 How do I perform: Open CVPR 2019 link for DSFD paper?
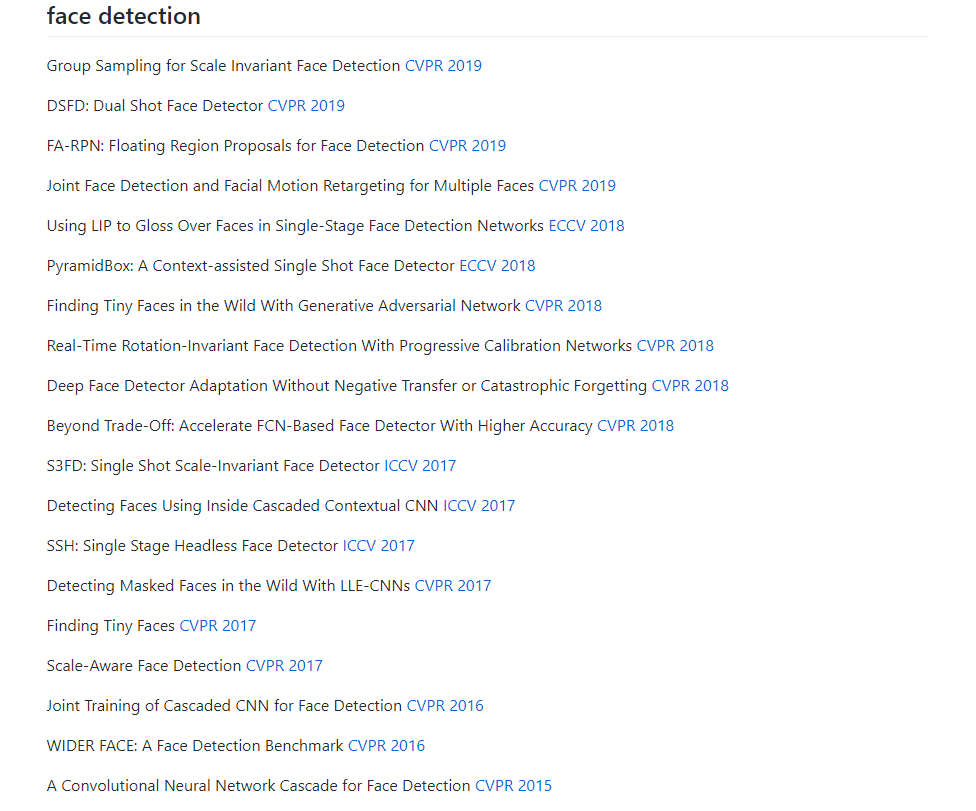point(306,106)
